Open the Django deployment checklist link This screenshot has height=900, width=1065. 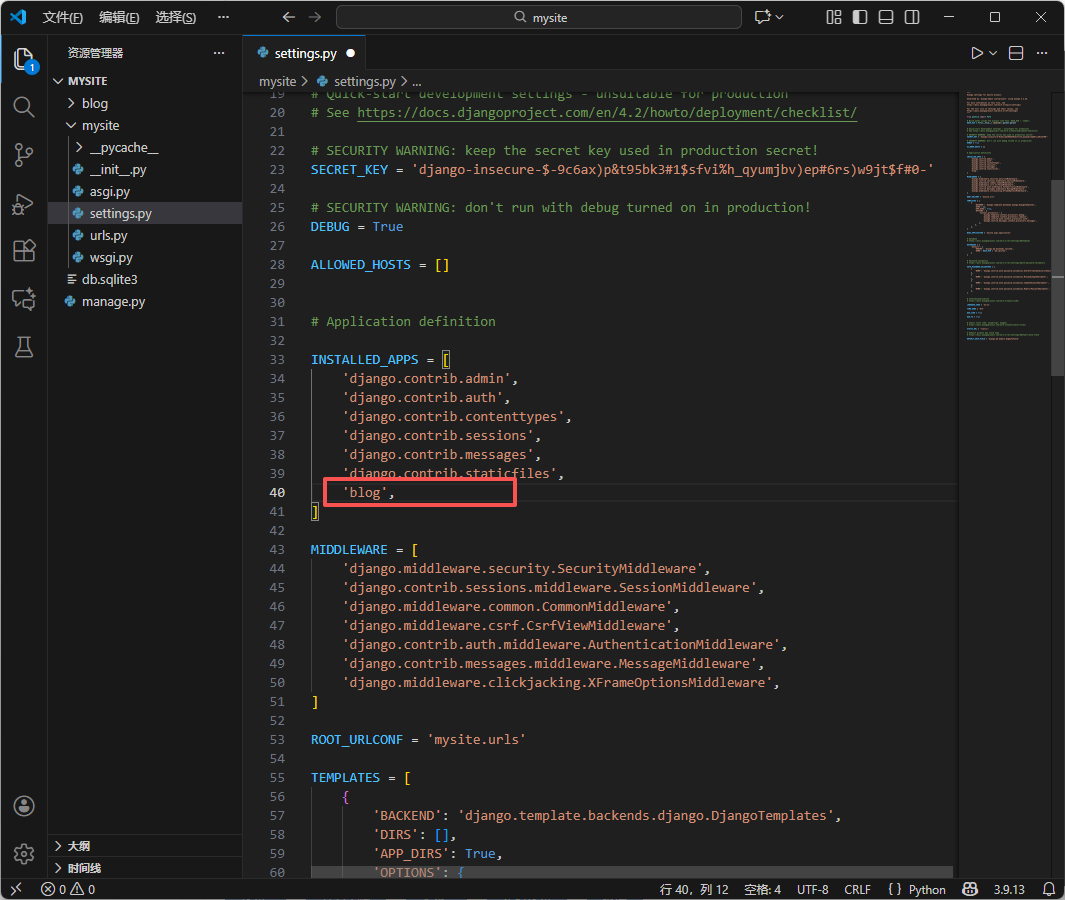coord(607,113)
